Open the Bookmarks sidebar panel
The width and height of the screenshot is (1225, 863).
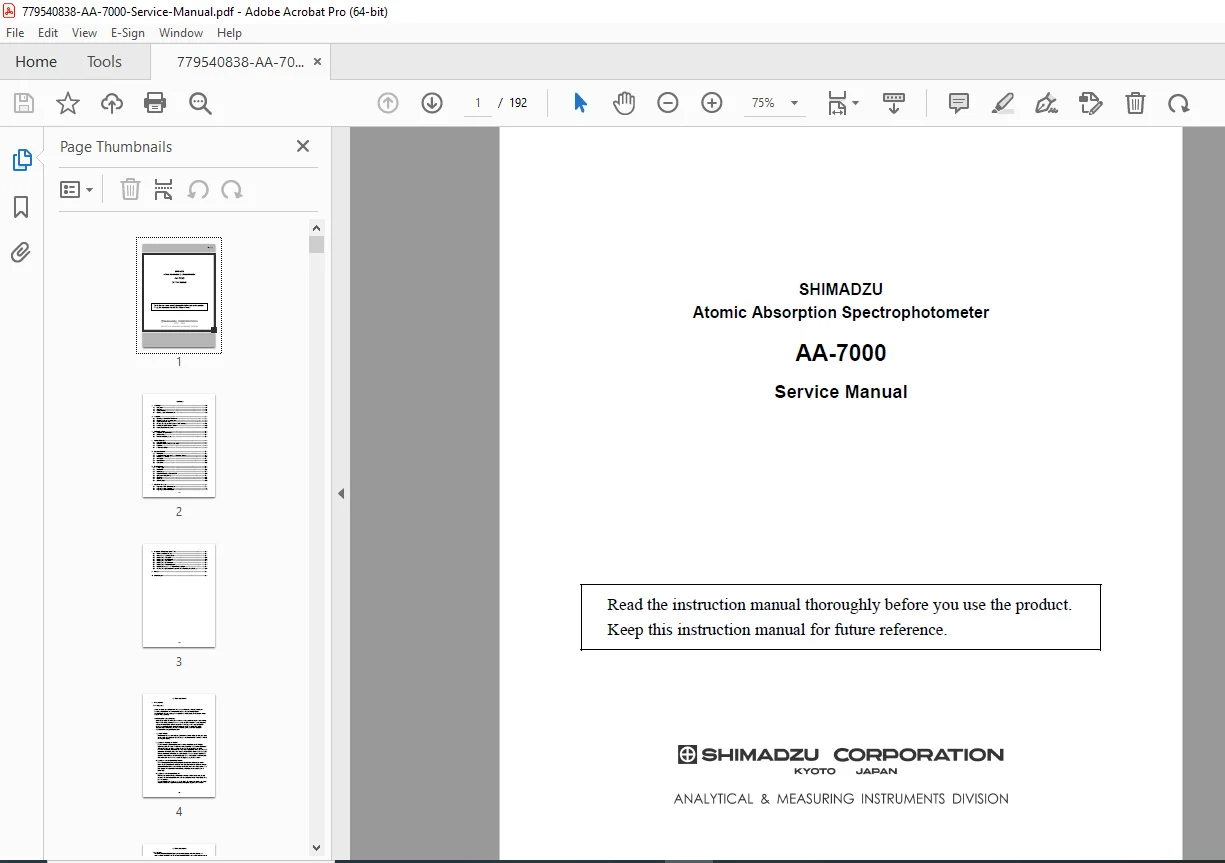point(21,207)
